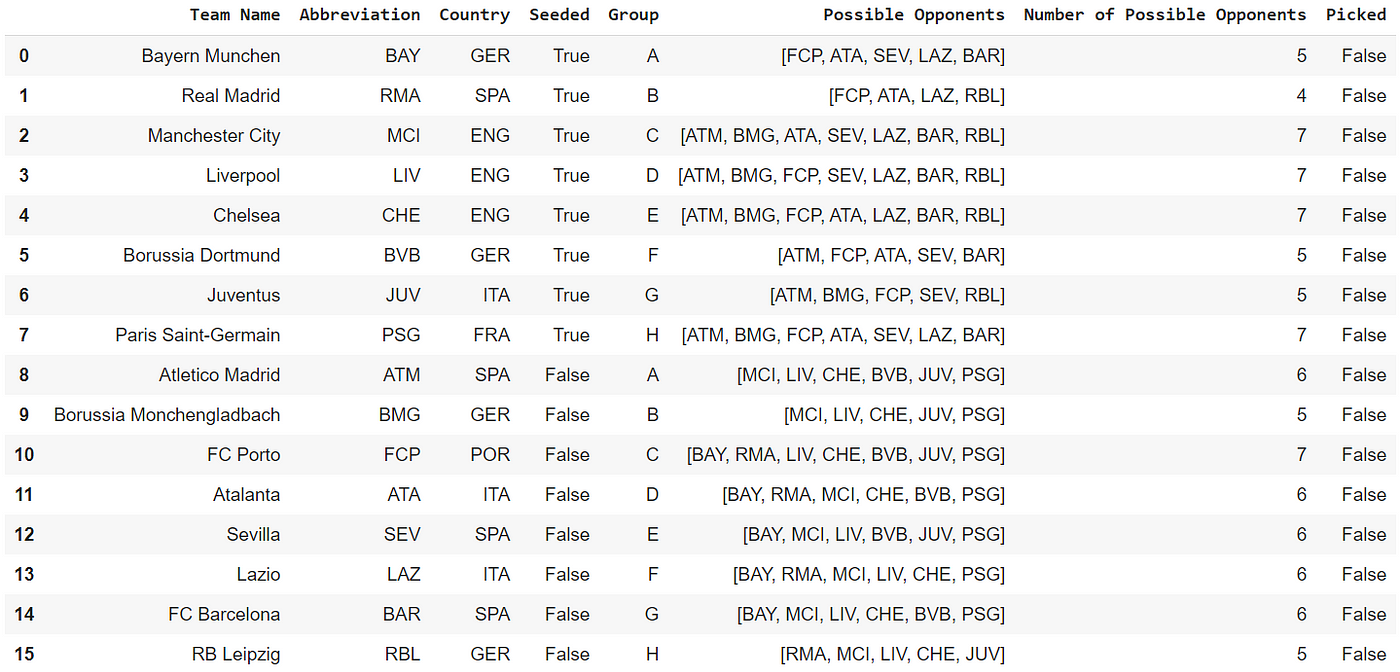Click the 'BVB' abbreviation cell
Image resolution: width=1400 pixels, height=672 pixels.
pyautogui.click(x=402, y=256)
